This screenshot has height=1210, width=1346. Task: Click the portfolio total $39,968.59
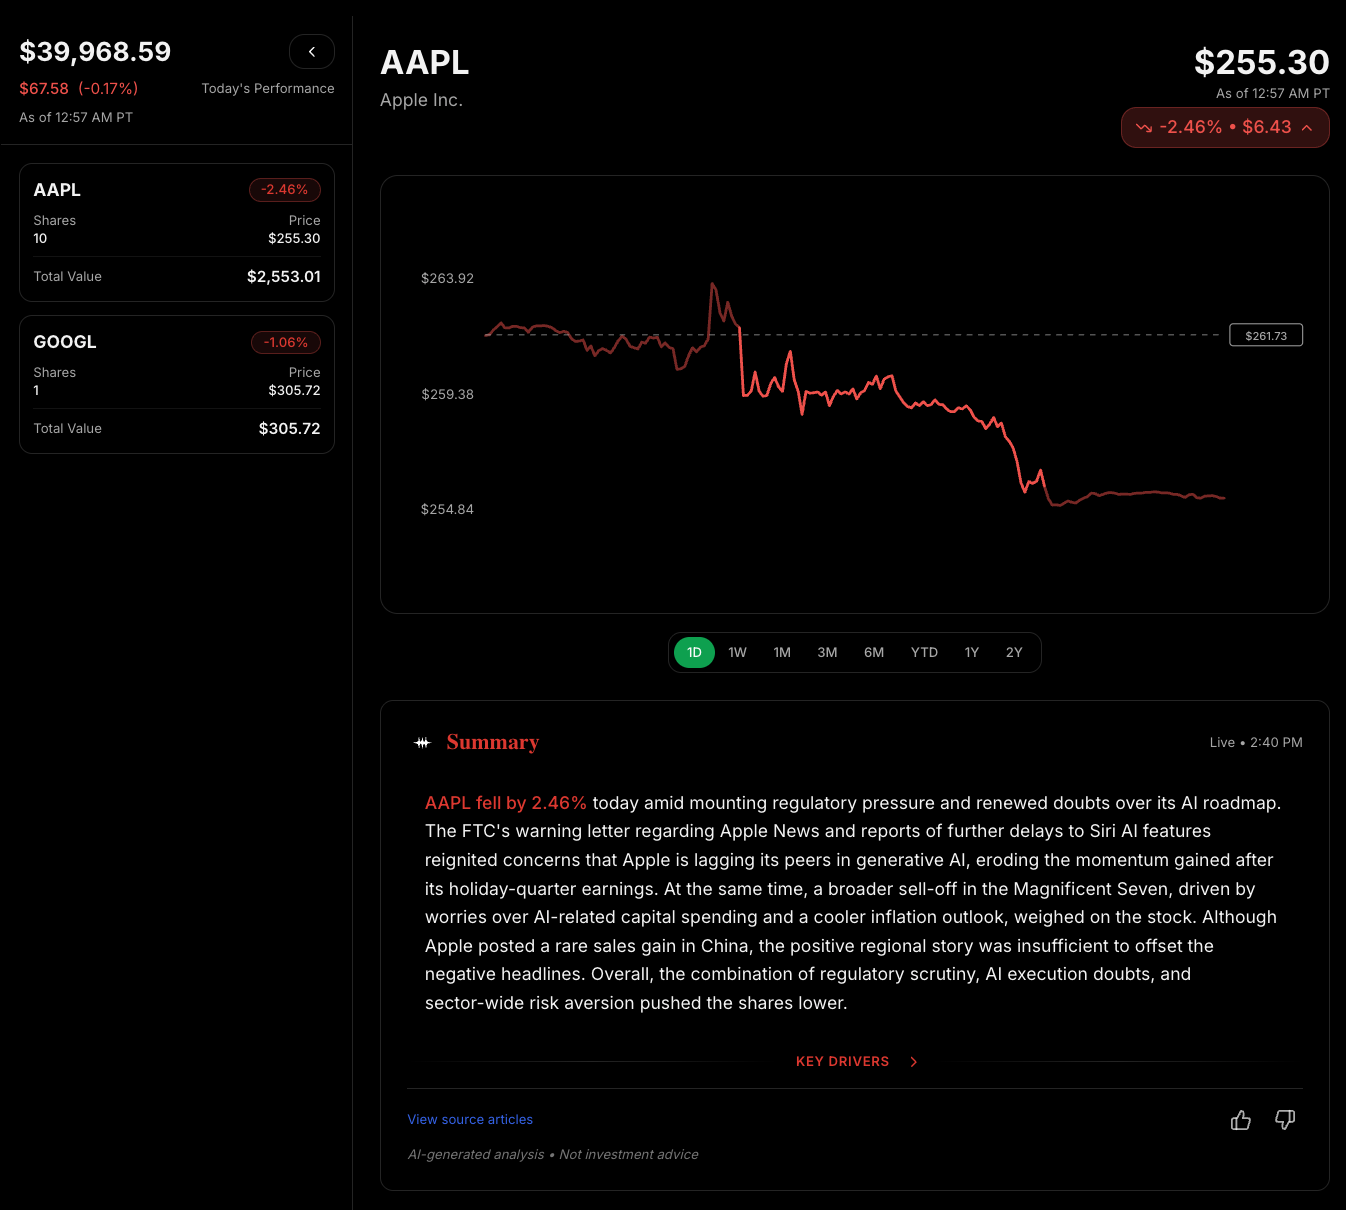coord(95,52)
